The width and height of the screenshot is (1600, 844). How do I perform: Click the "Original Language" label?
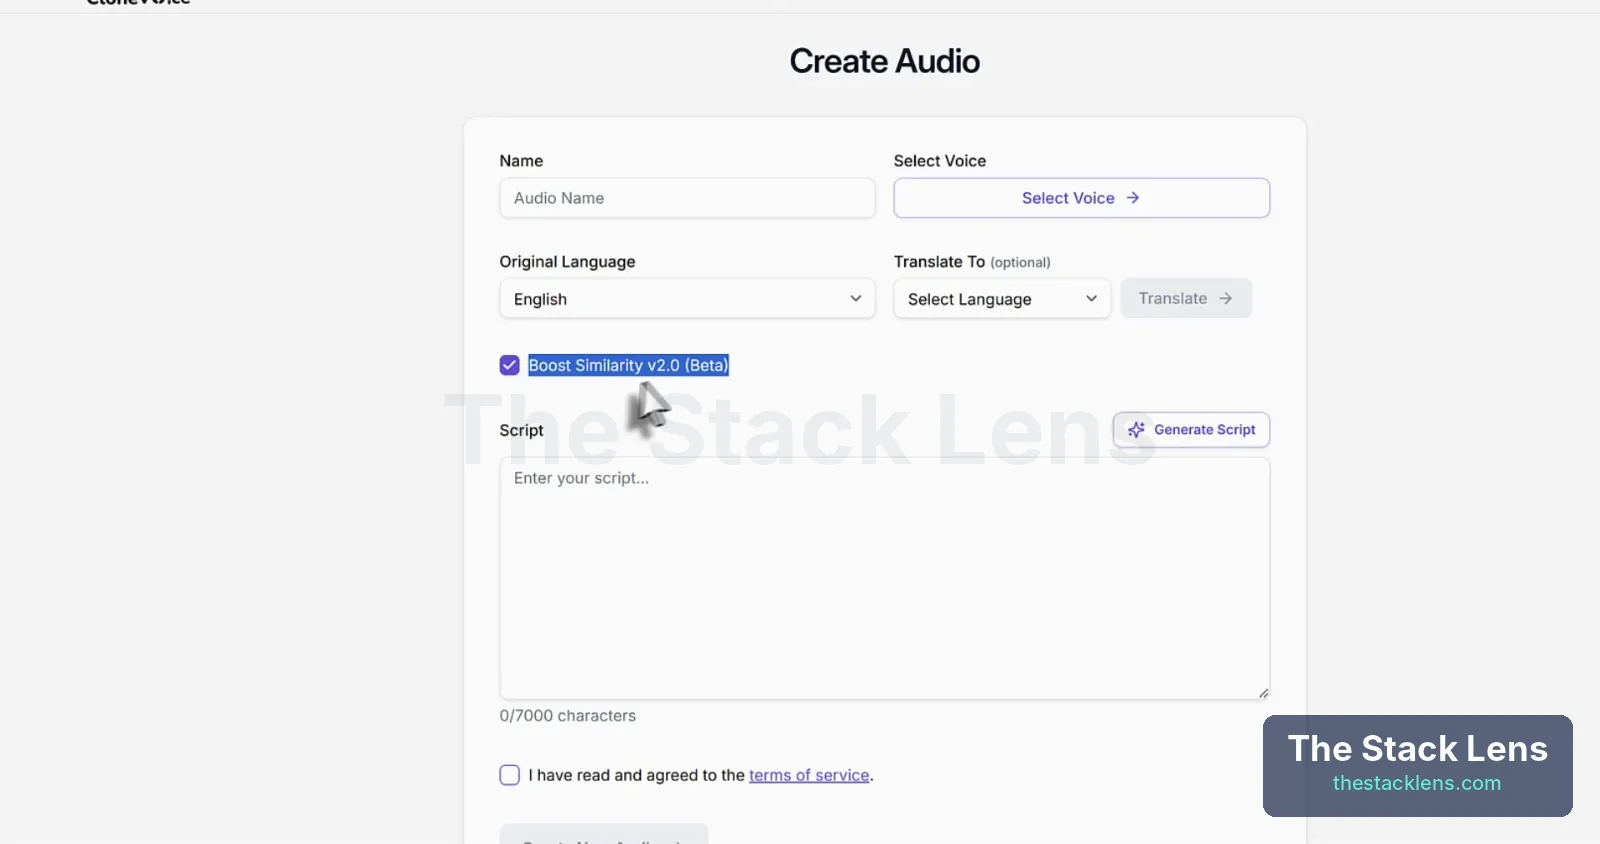[x=567, y=262]
